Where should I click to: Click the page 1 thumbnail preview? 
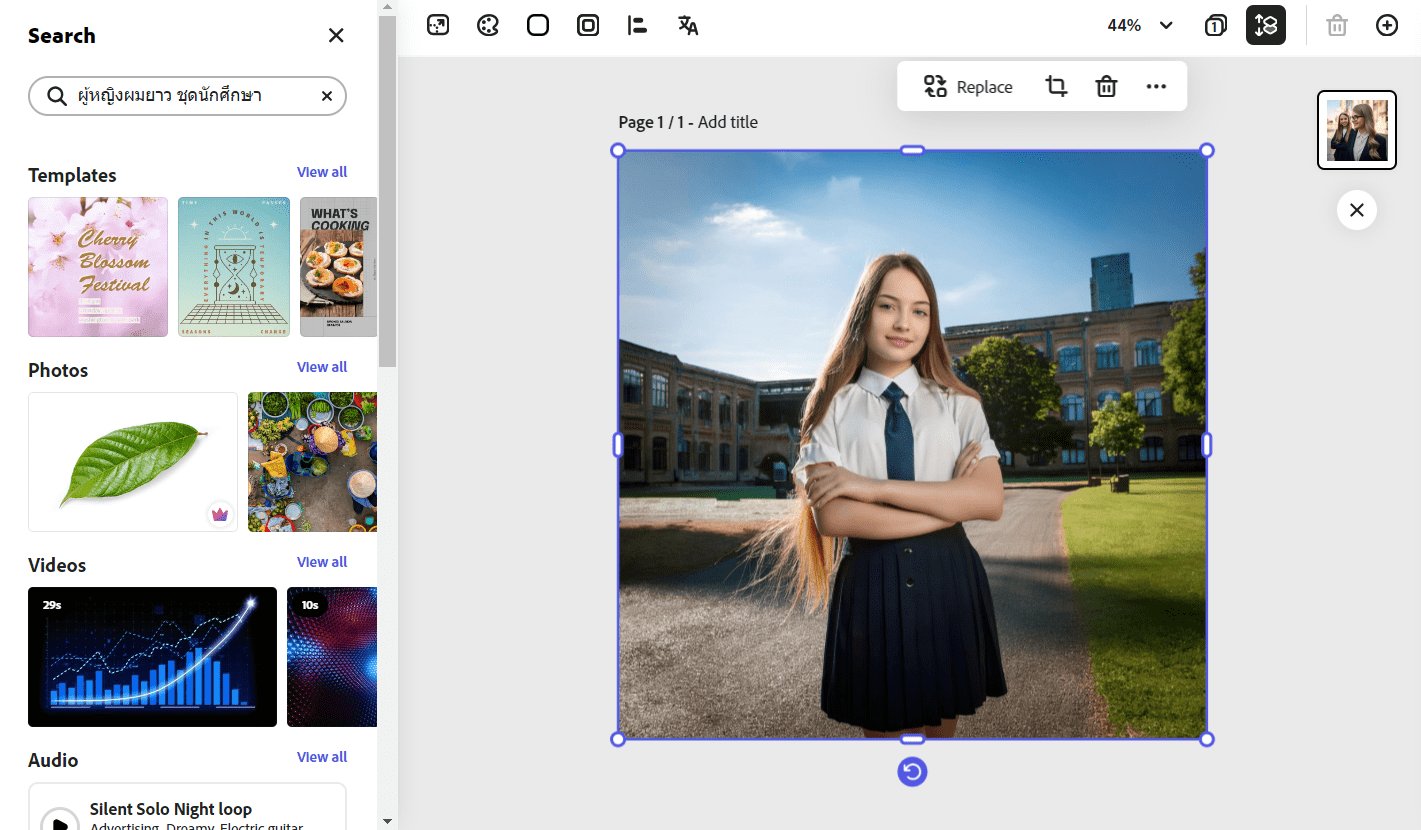[1356, 130]
